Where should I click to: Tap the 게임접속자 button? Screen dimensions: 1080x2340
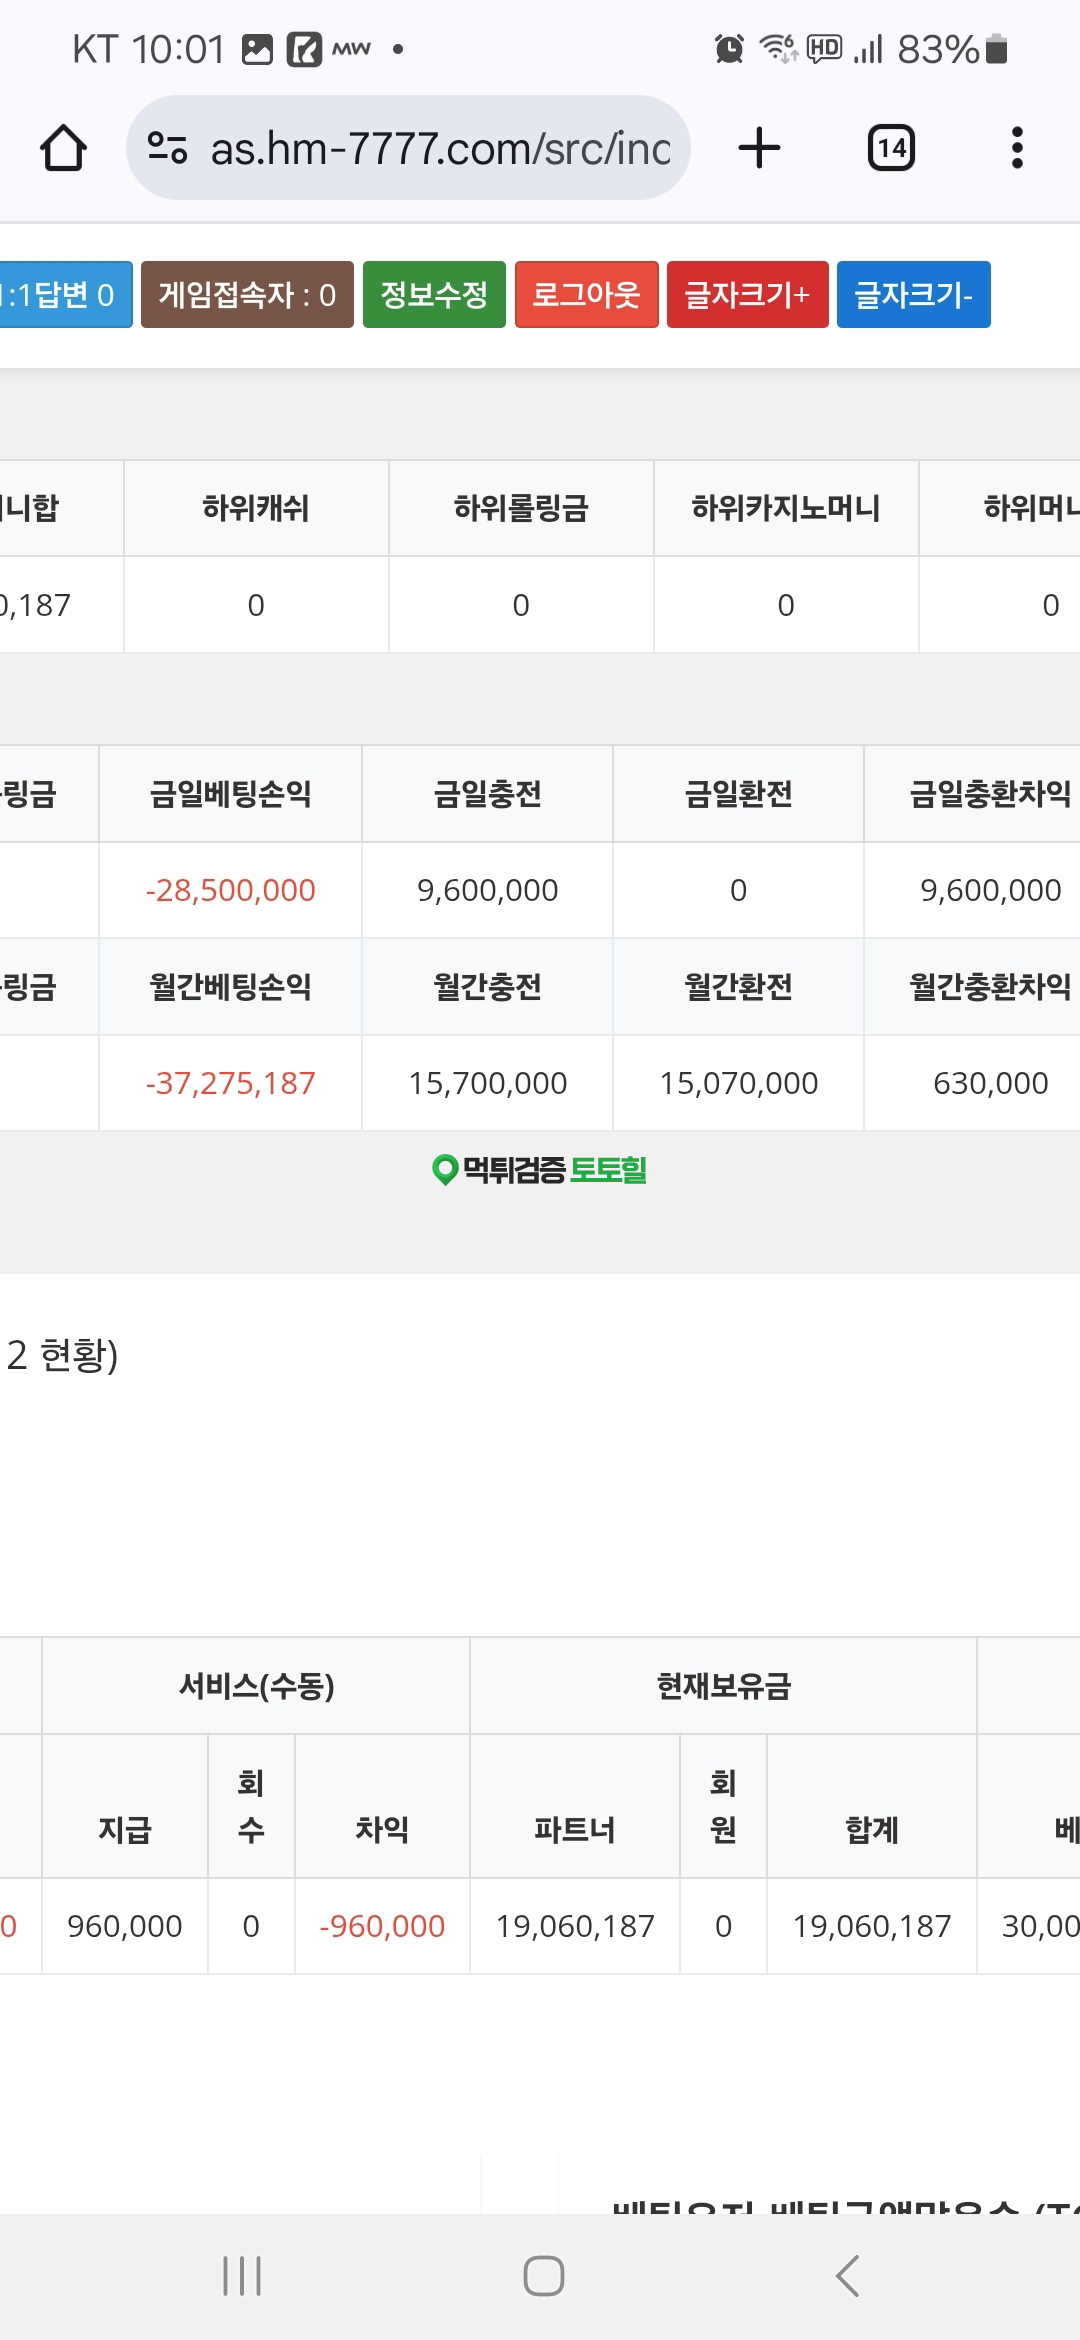pyautogui.click(x=247, y=295)
